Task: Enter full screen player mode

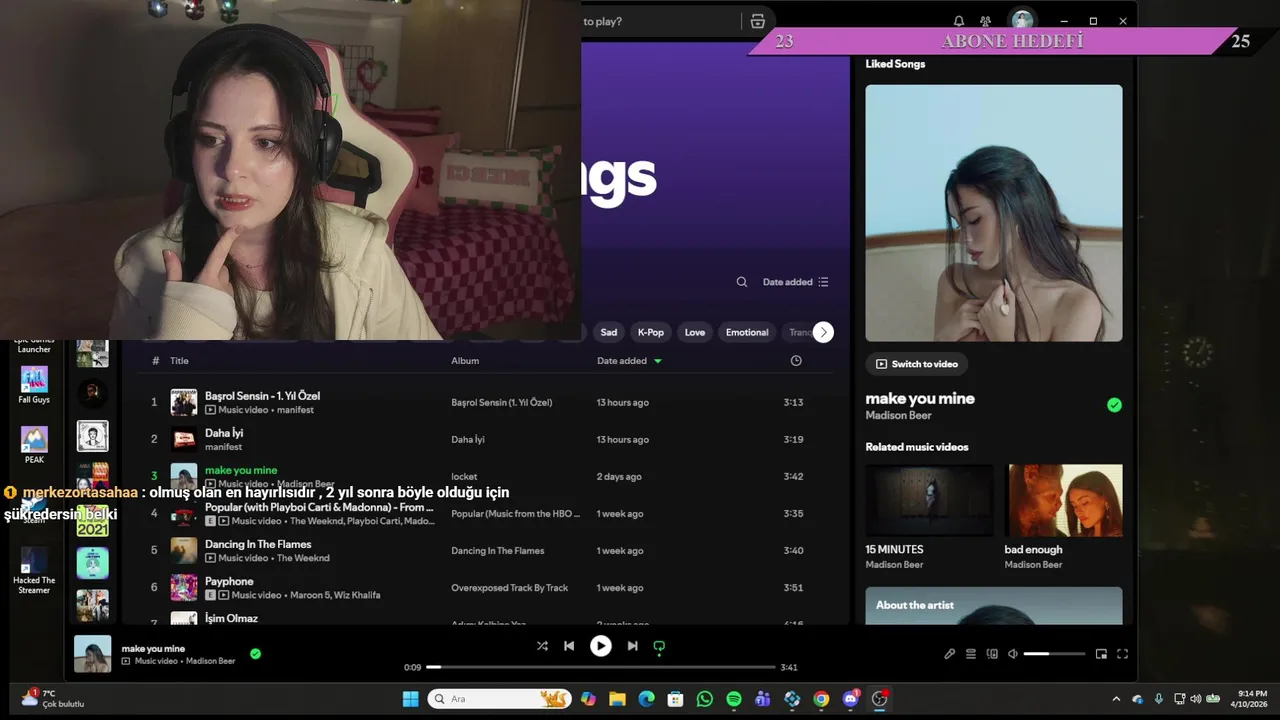Action: click(x=1122, y=654)
